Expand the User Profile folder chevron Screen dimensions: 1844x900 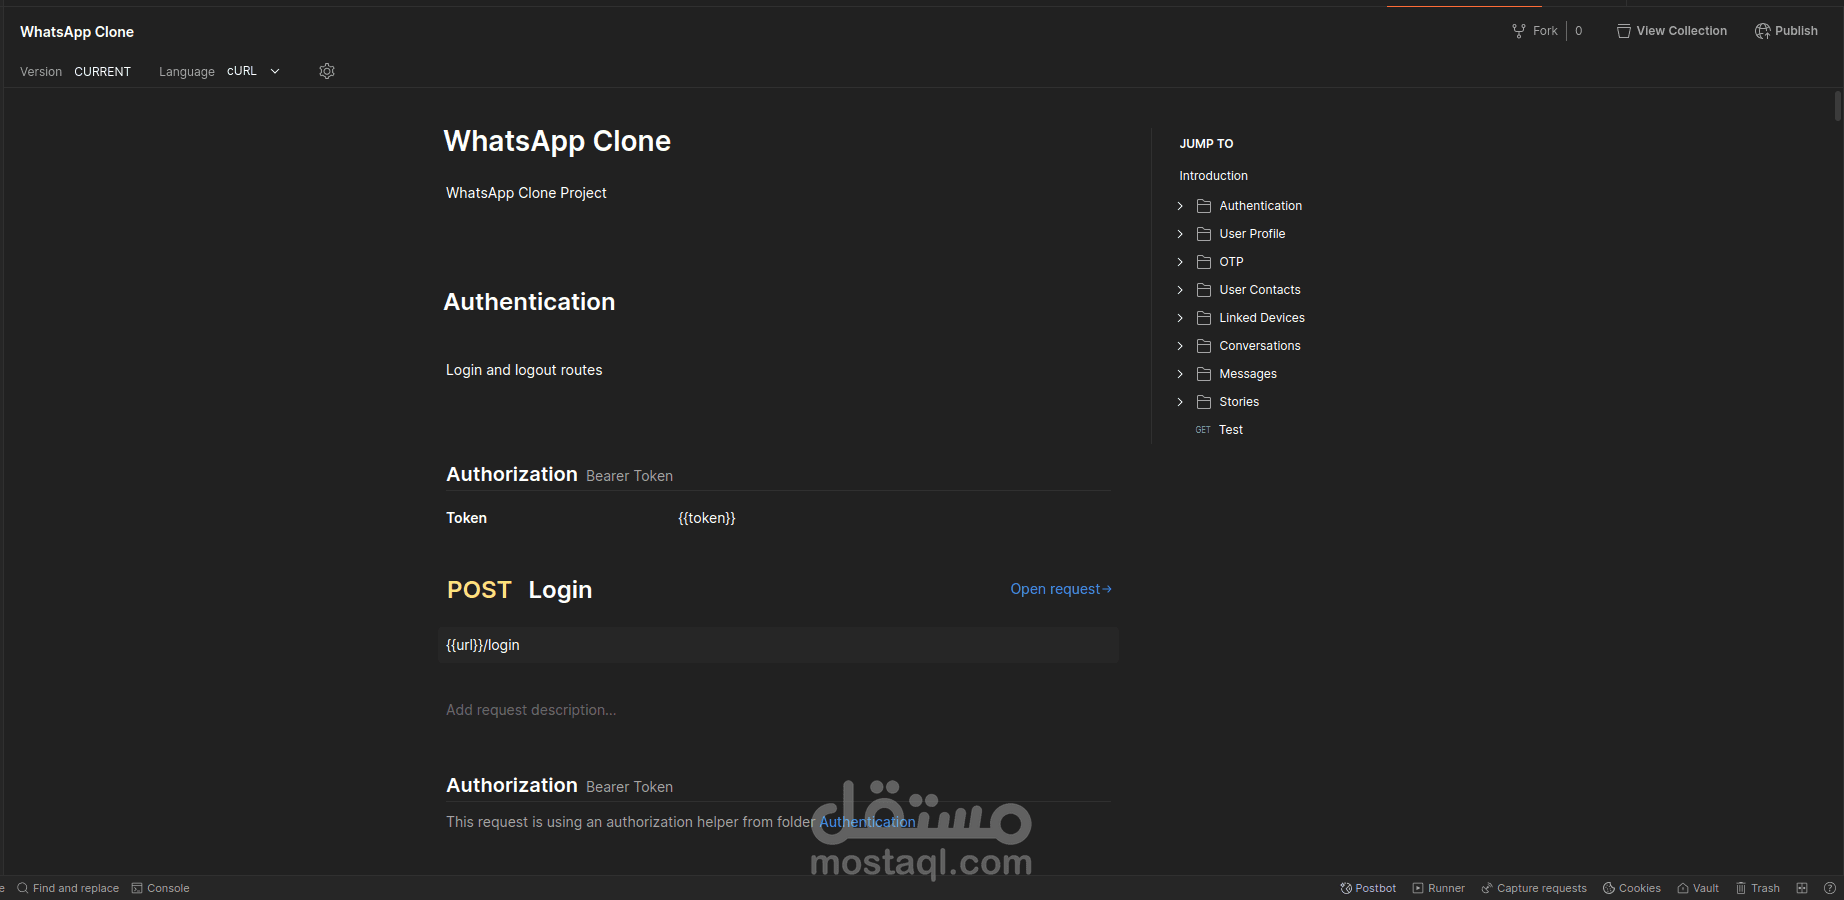[x=1180, y=234]
